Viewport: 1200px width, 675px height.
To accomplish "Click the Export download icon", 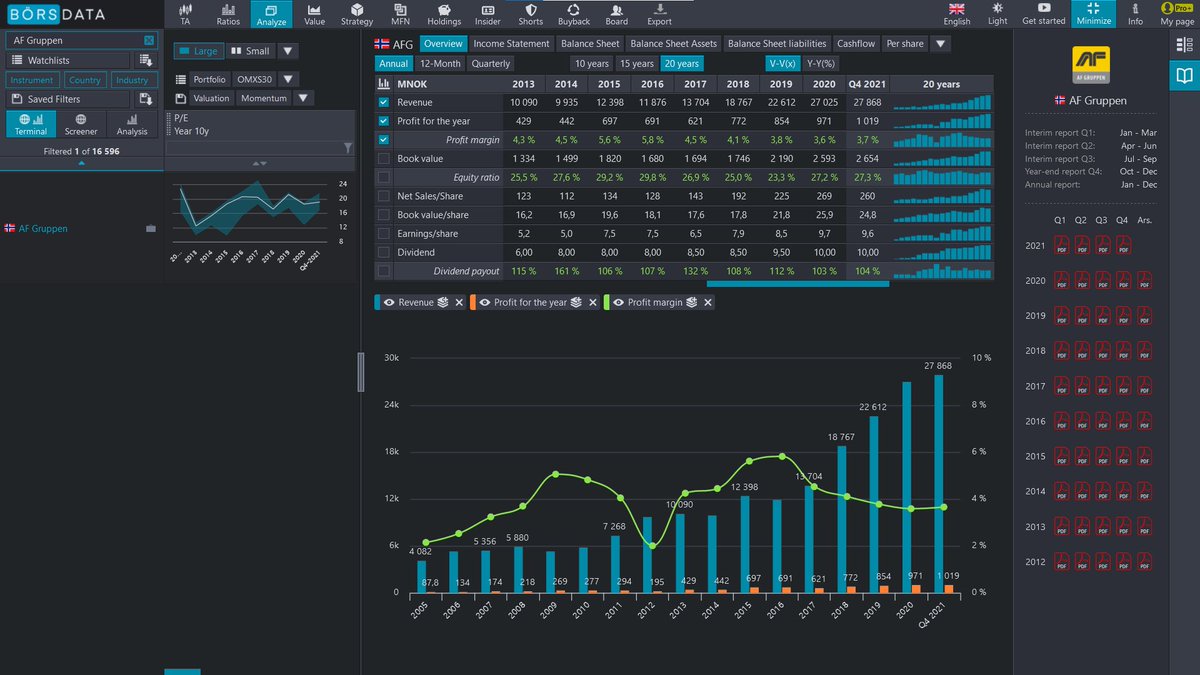I will point(659,9).
